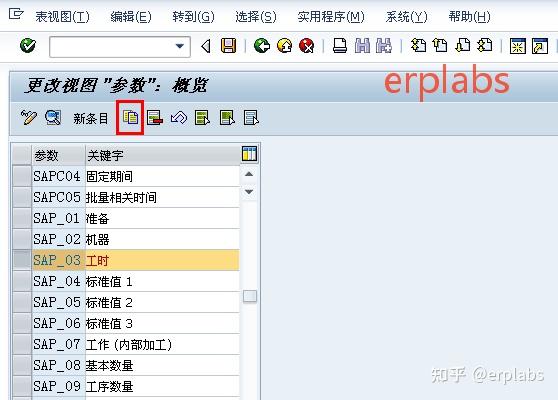Image resolution: width=558 pixels, height=400 pixels.
Task: Click the Copy As icon highlighted in red
Action: (x=130, y=117)
